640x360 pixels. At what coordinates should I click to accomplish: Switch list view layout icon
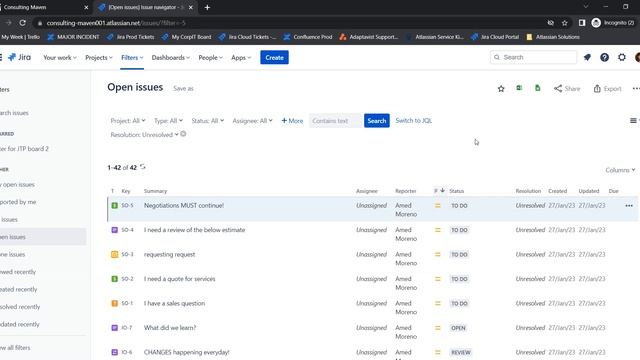(x=634, y=121)
